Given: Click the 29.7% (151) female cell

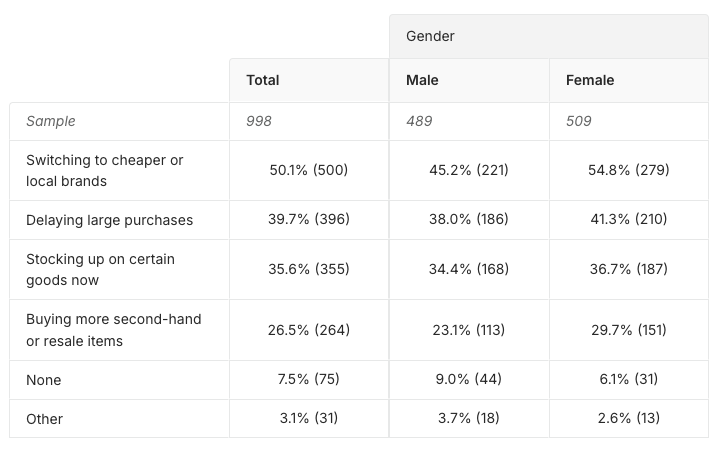Looking at the screenshot, I should click(x=629, y=330).
